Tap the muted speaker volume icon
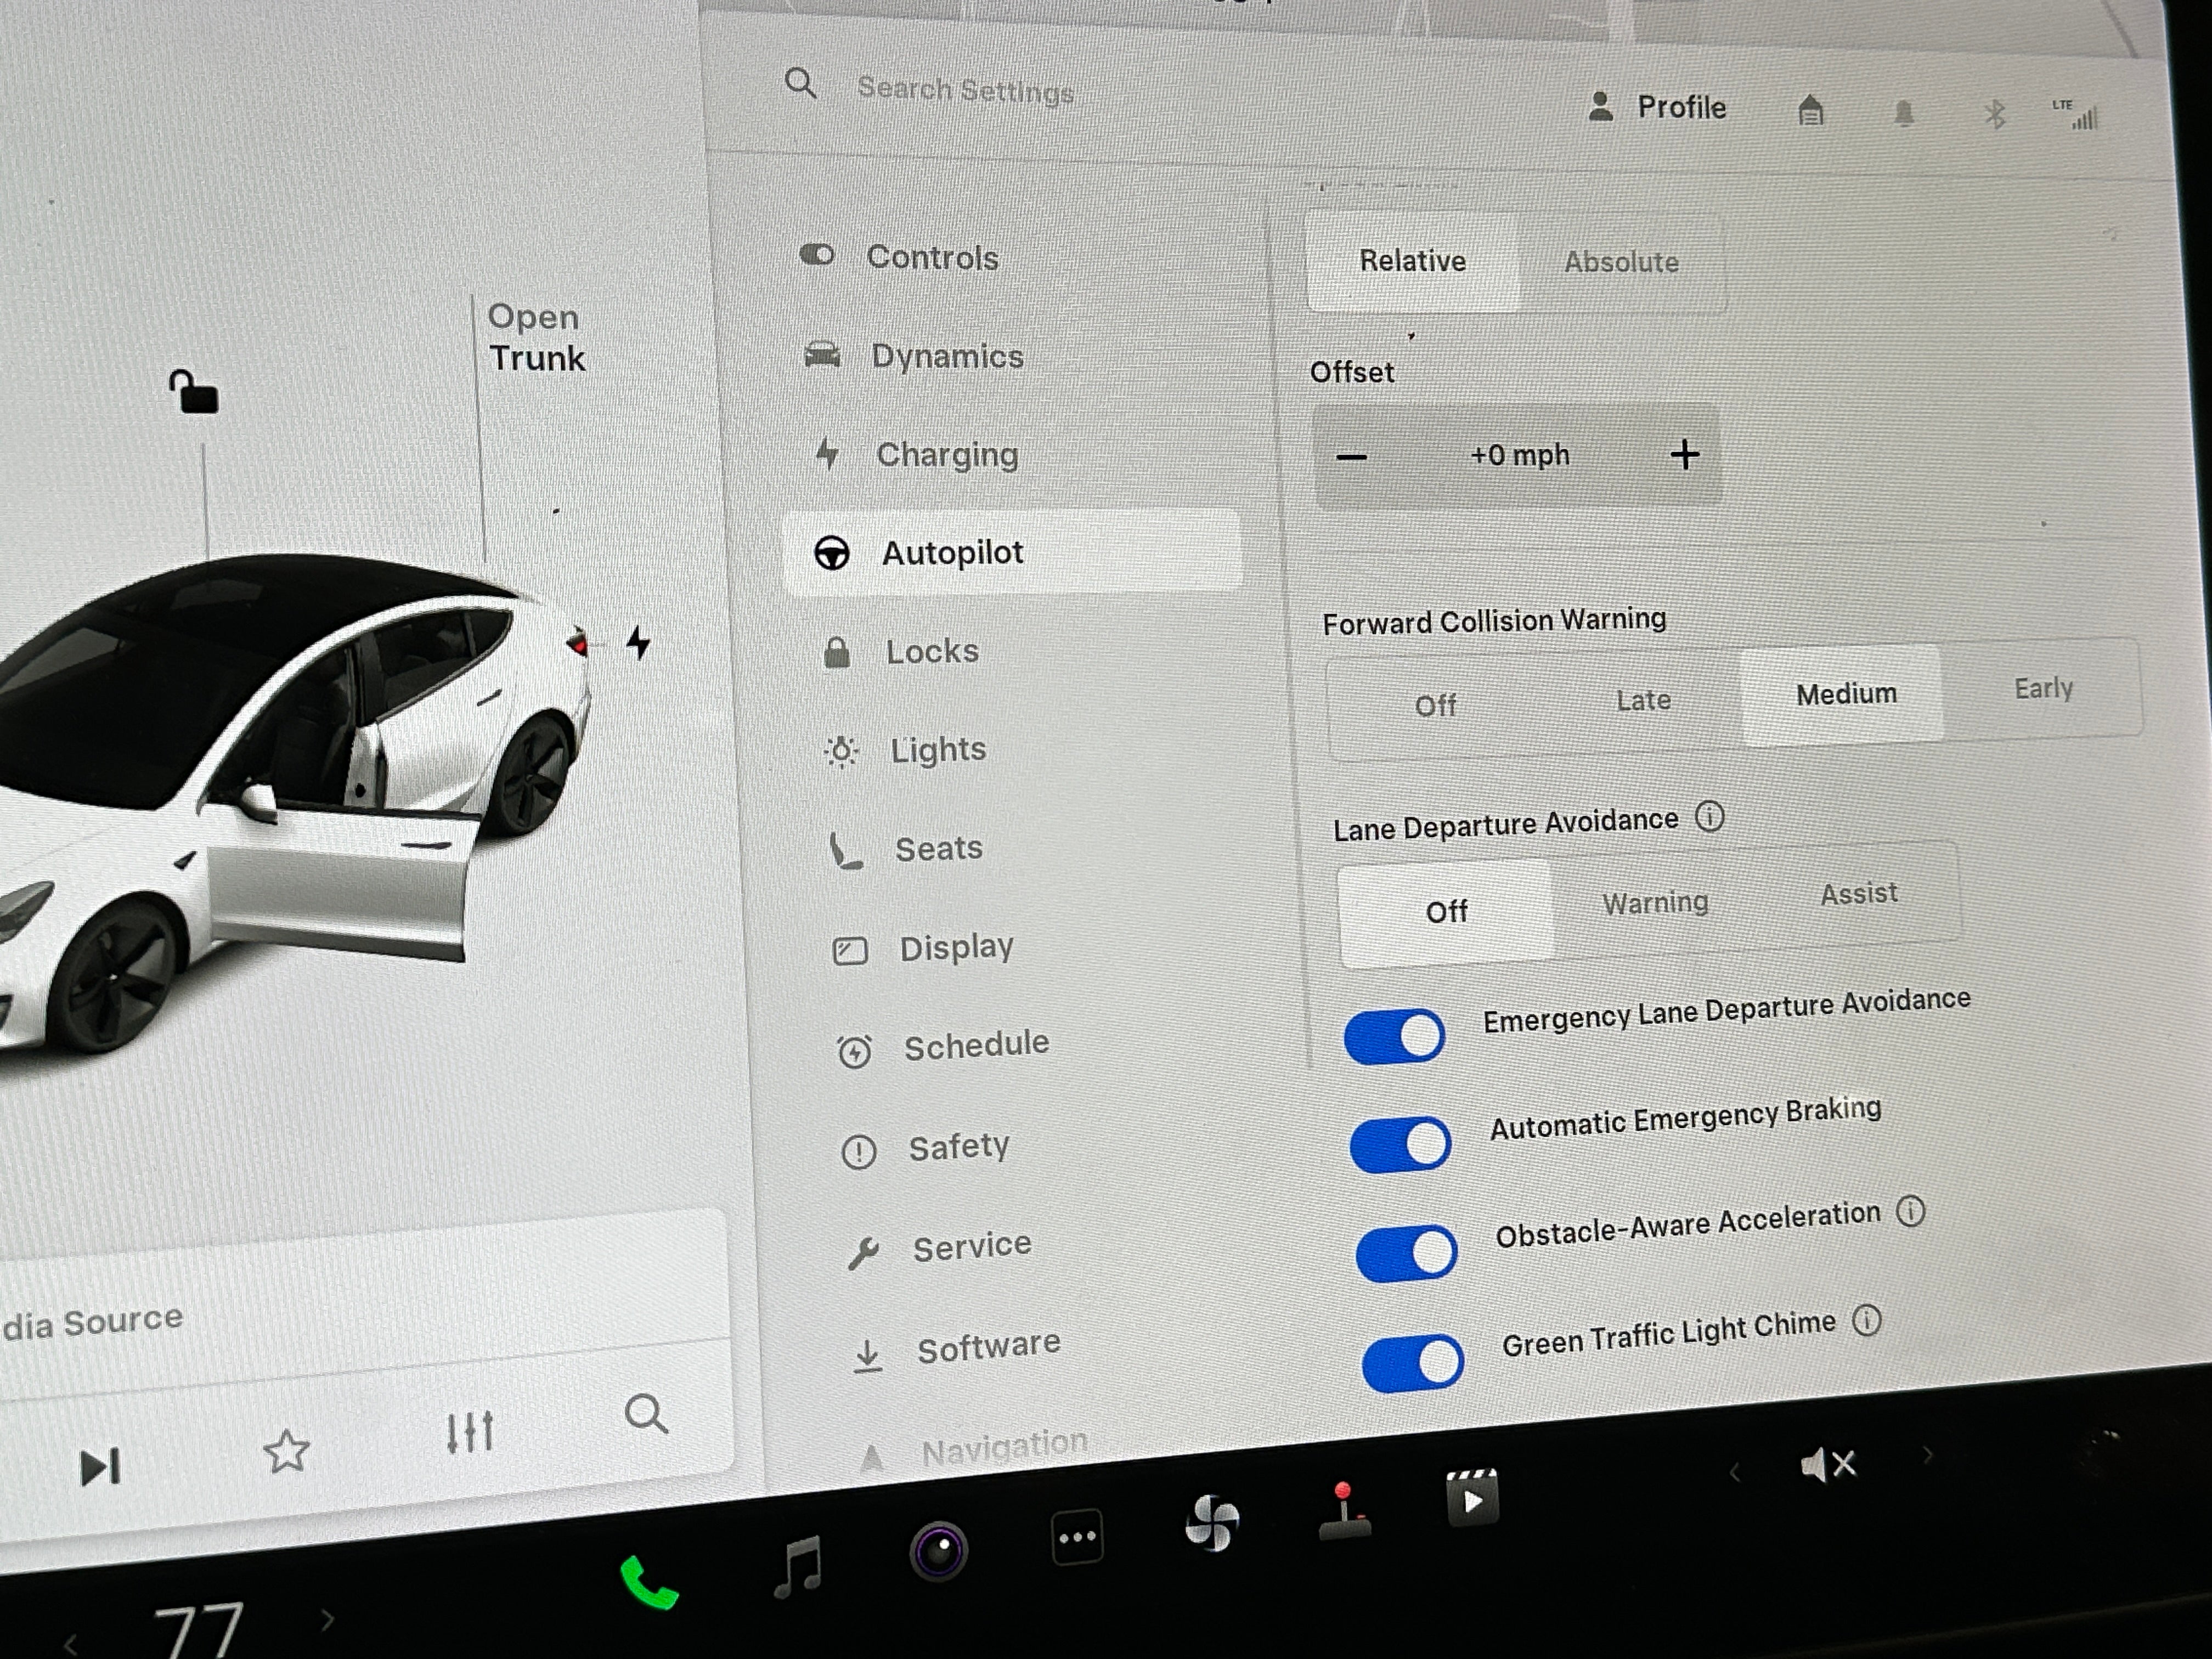This screenshot has width=2212, height=1659. point(1828,1465)
